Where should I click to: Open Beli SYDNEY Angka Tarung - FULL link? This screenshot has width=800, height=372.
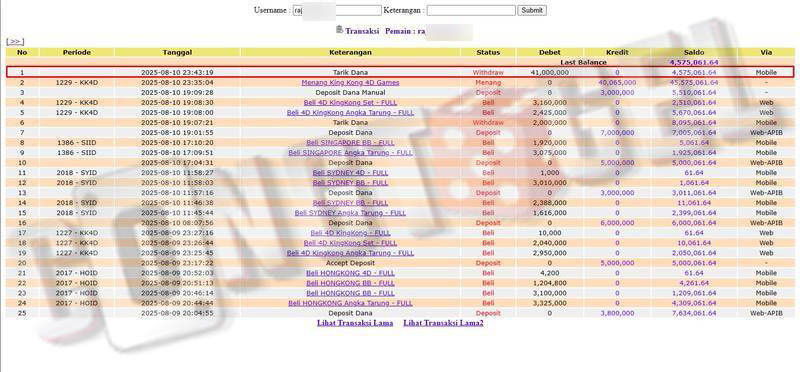[351, 213]
